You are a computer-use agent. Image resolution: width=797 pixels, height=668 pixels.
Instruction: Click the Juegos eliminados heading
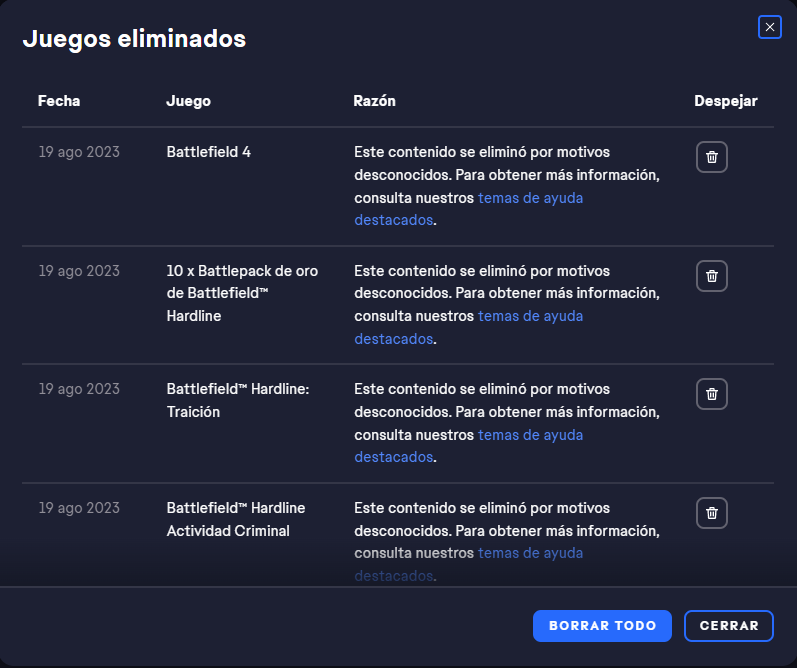click(134, 39)
